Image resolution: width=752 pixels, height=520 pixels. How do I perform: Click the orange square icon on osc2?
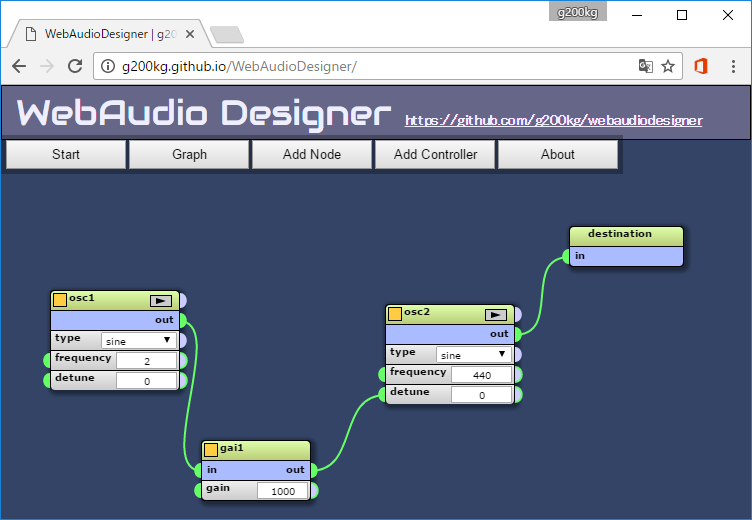(x=395, y=313)
